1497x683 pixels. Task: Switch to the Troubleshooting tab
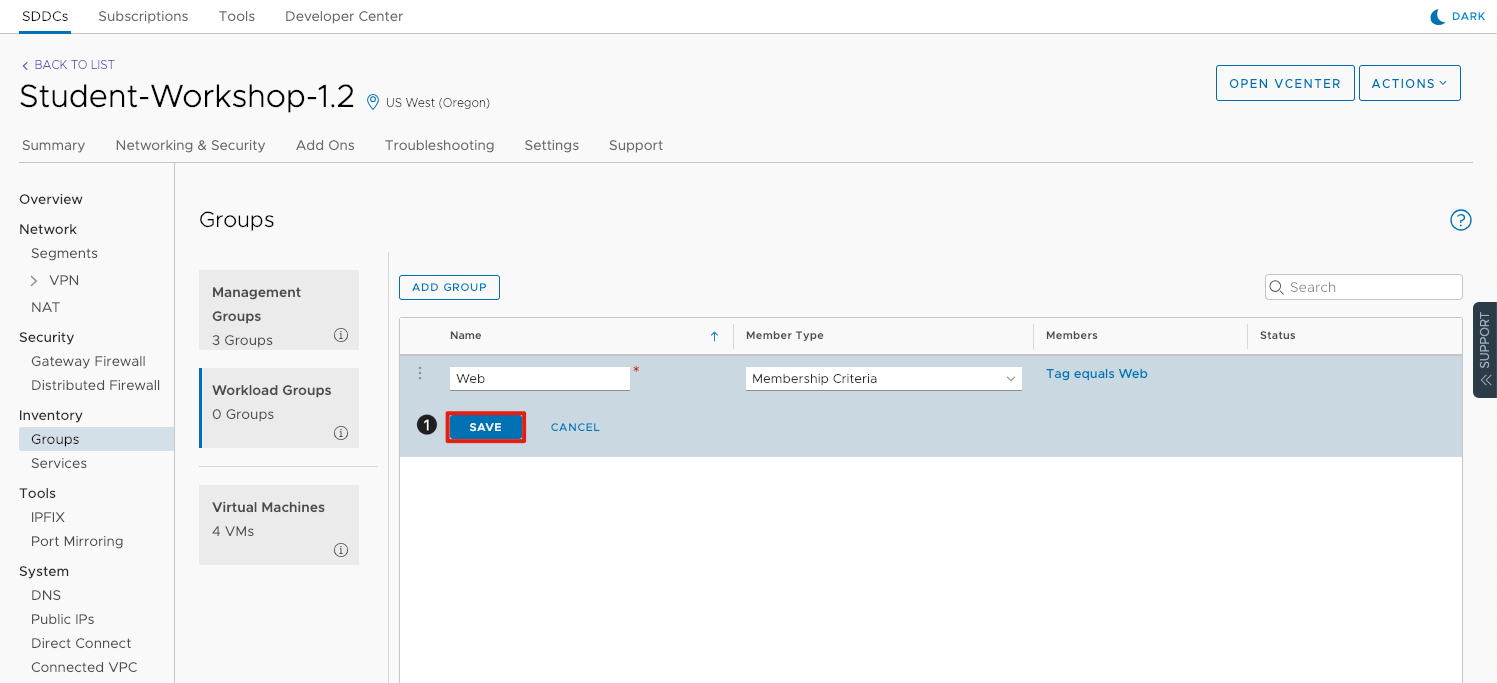coord(439,145)
